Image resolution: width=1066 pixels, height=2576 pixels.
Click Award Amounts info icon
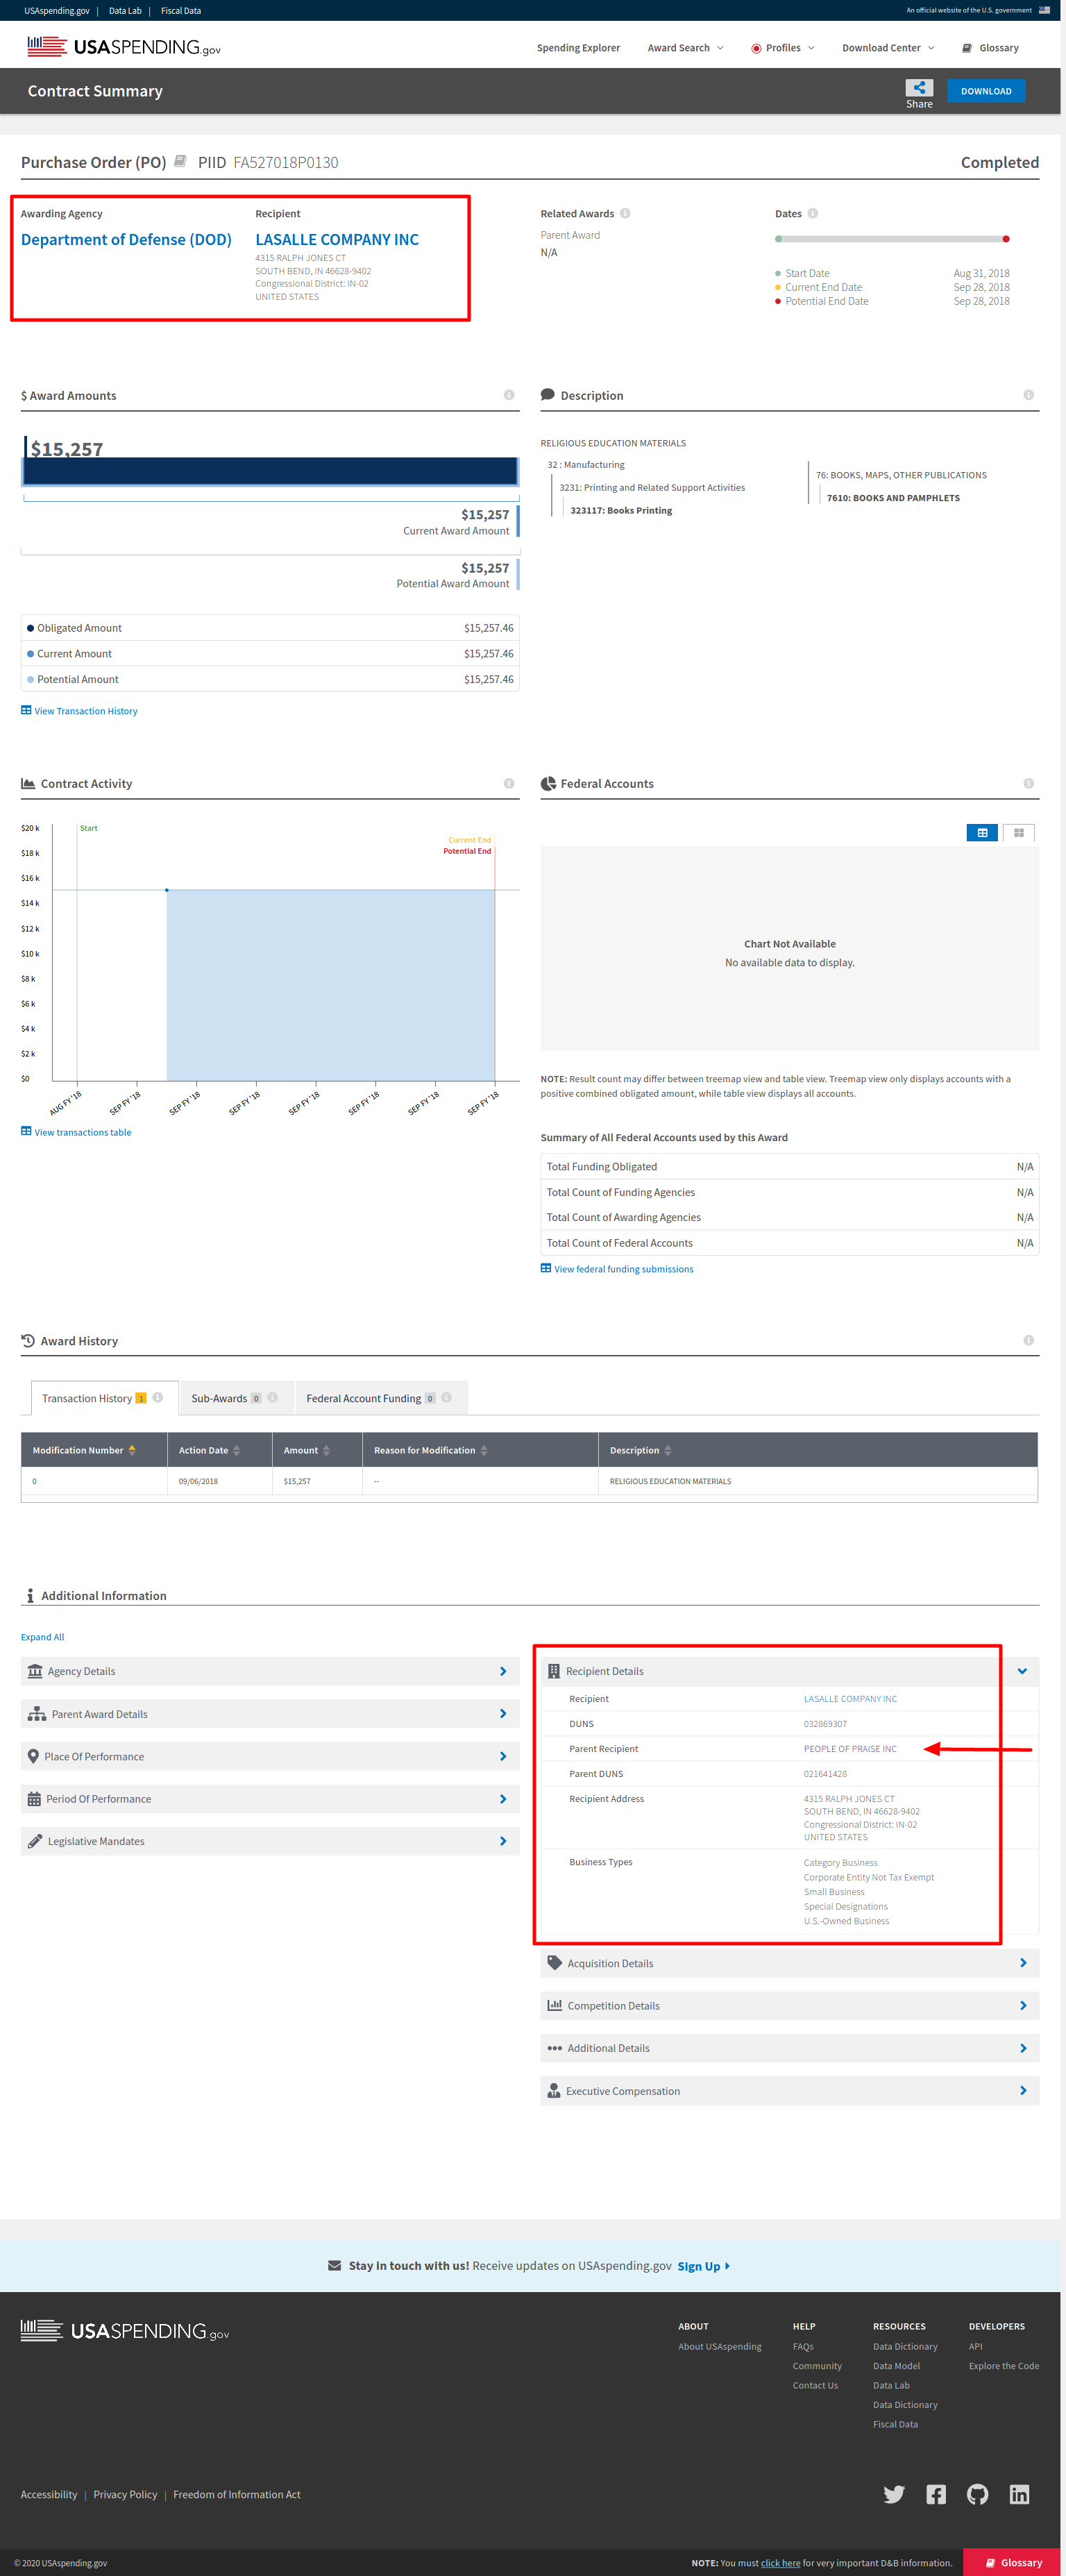(x=509, y=395)
